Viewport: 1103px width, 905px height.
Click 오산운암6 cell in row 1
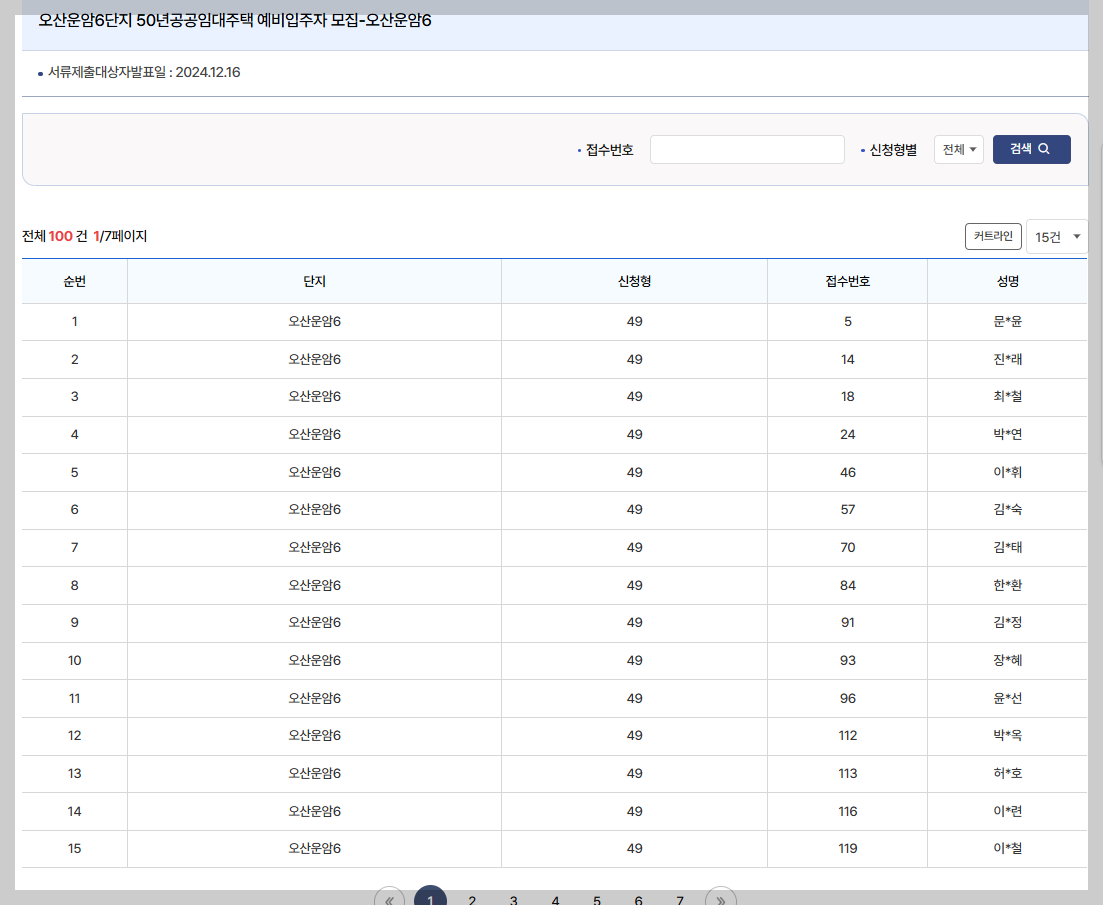[314, 321]
